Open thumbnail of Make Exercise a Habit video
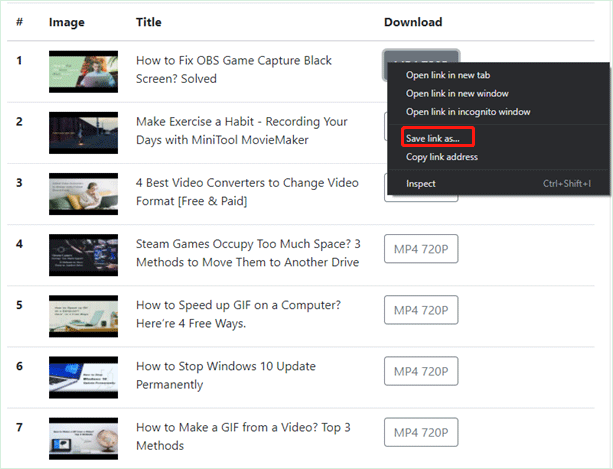Image resolution: width=613 pixels, height=469 pixels. (x=83, y=133)
